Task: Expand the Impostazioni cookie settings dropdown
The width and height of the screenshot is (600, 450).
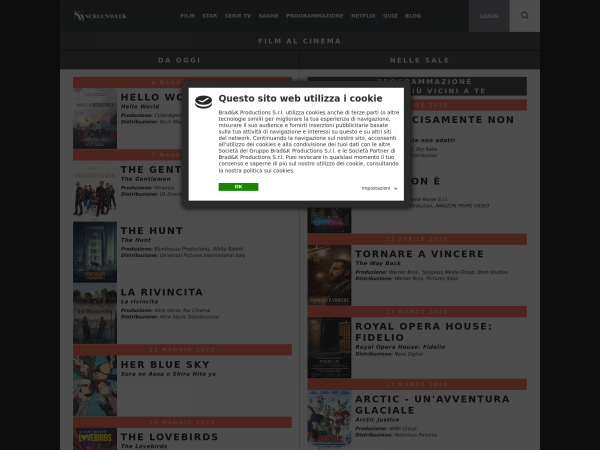Action: click(379, 188)
